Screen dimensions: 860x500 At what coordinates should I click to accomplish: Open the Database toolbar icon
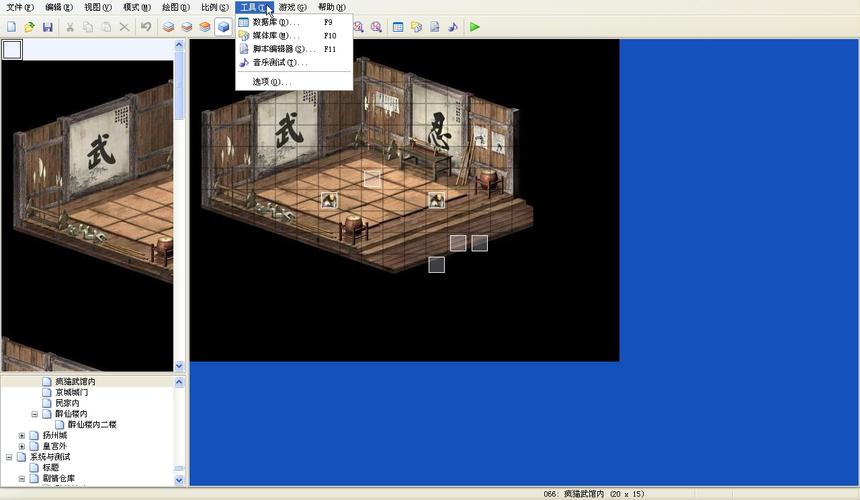398,27
